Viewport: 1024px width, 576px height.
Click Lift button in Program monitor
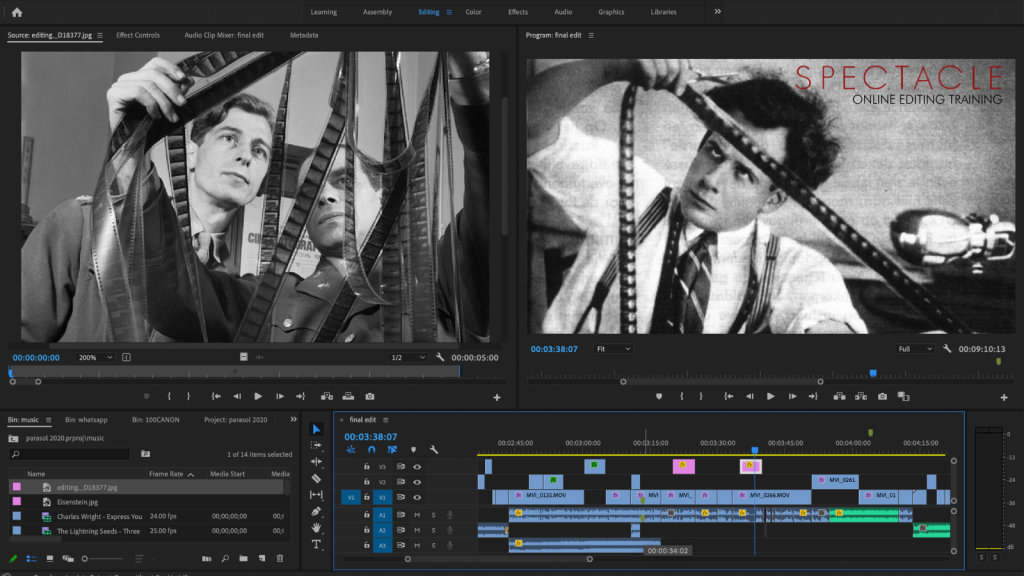click(839, 396)
